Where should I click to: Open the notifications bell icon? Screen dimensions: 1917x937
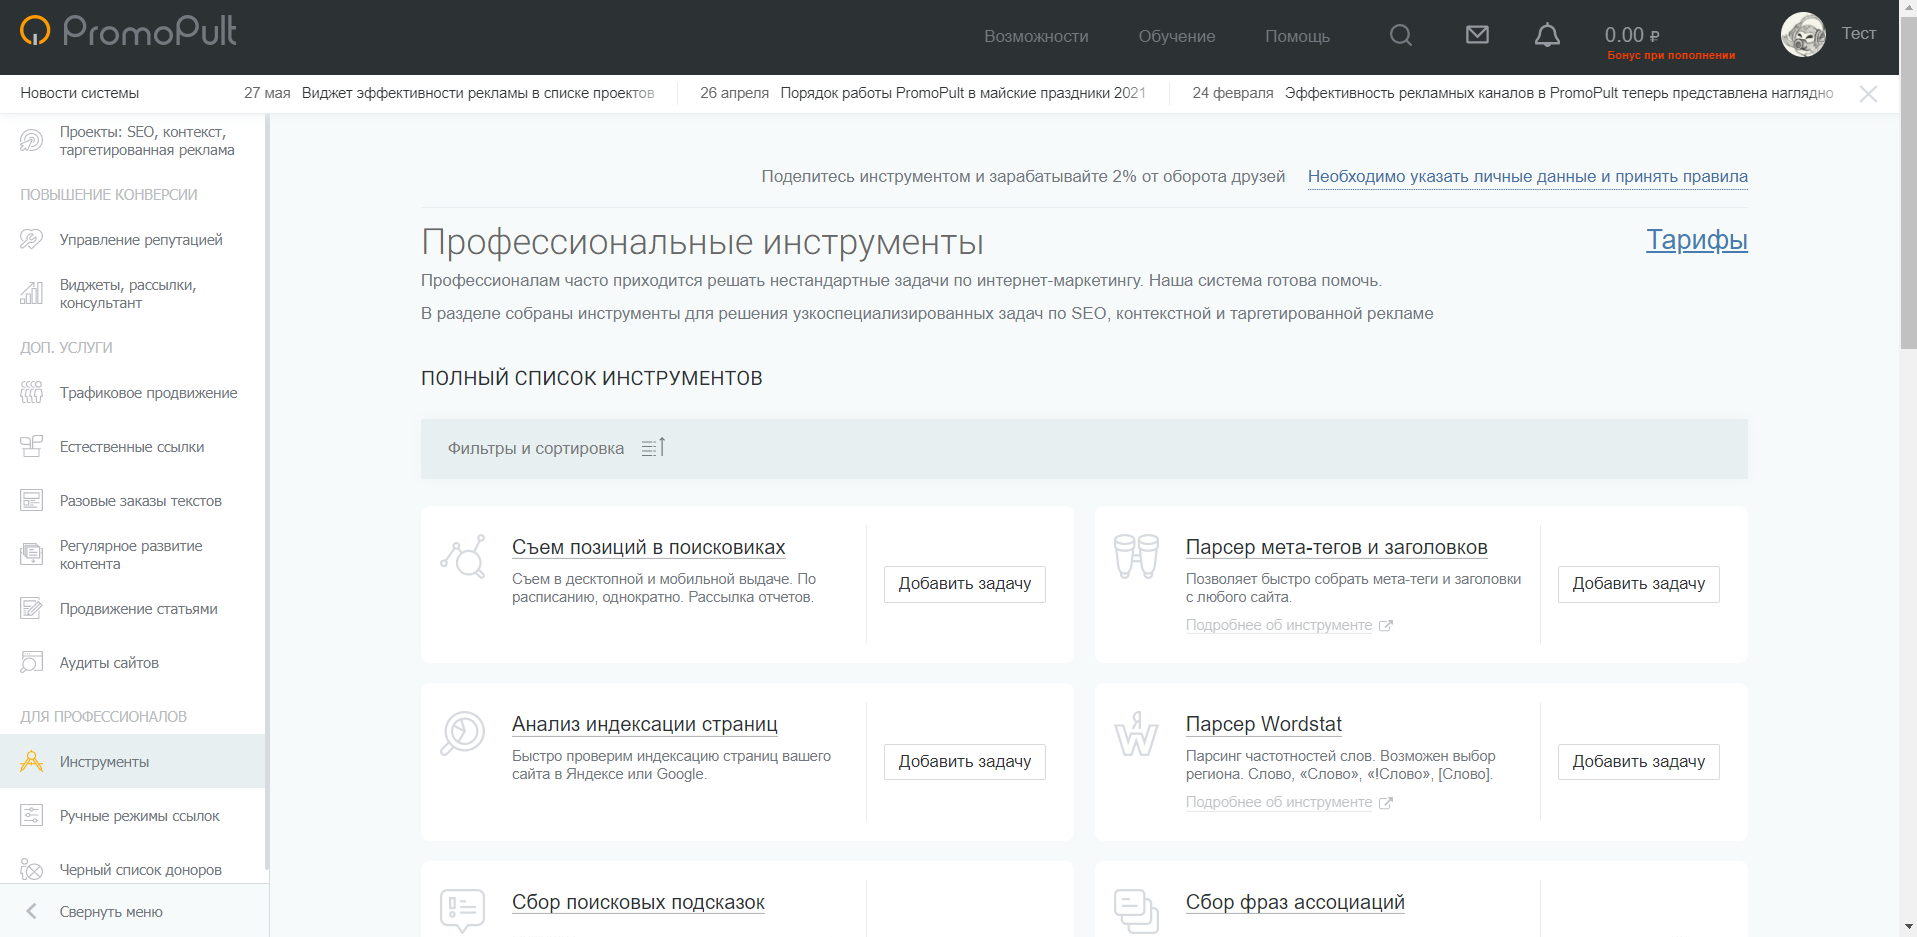click(x=1547, y=35)
